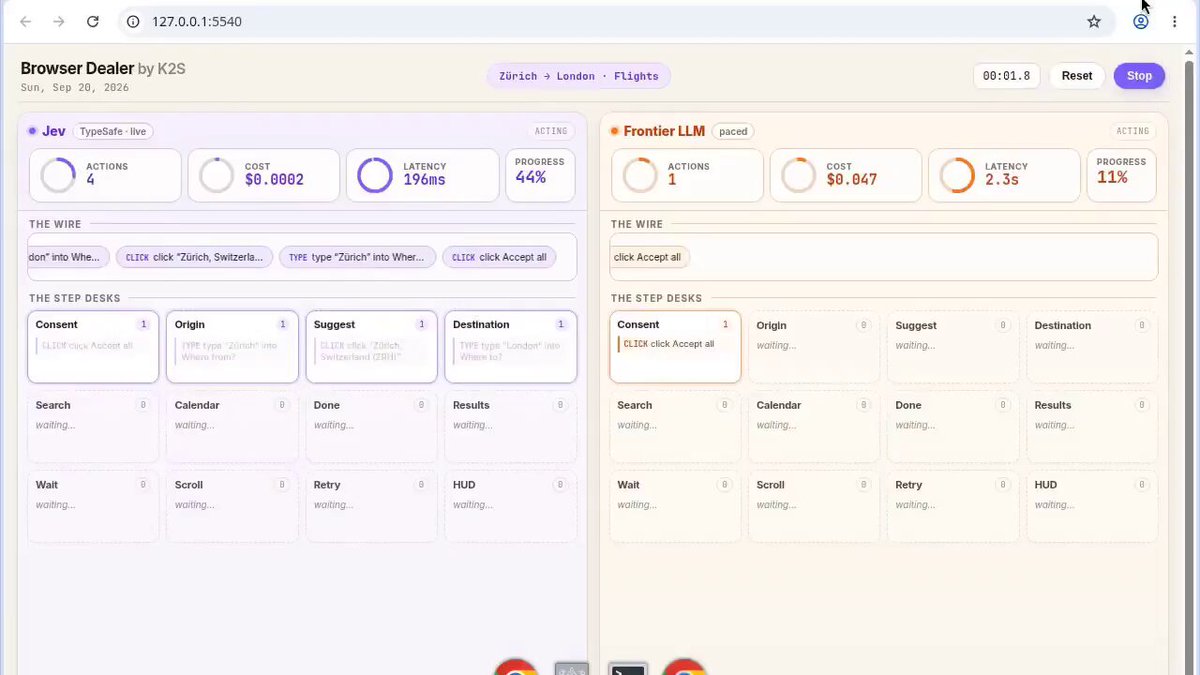Screen dimensions: 1200x675
Task: View site information icon beside the URL
Action: point(133,21)
